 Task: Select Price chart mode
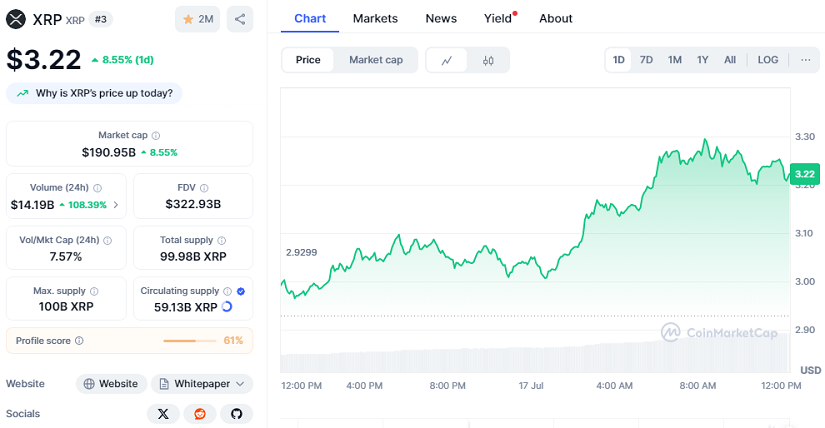coord(308,60)
